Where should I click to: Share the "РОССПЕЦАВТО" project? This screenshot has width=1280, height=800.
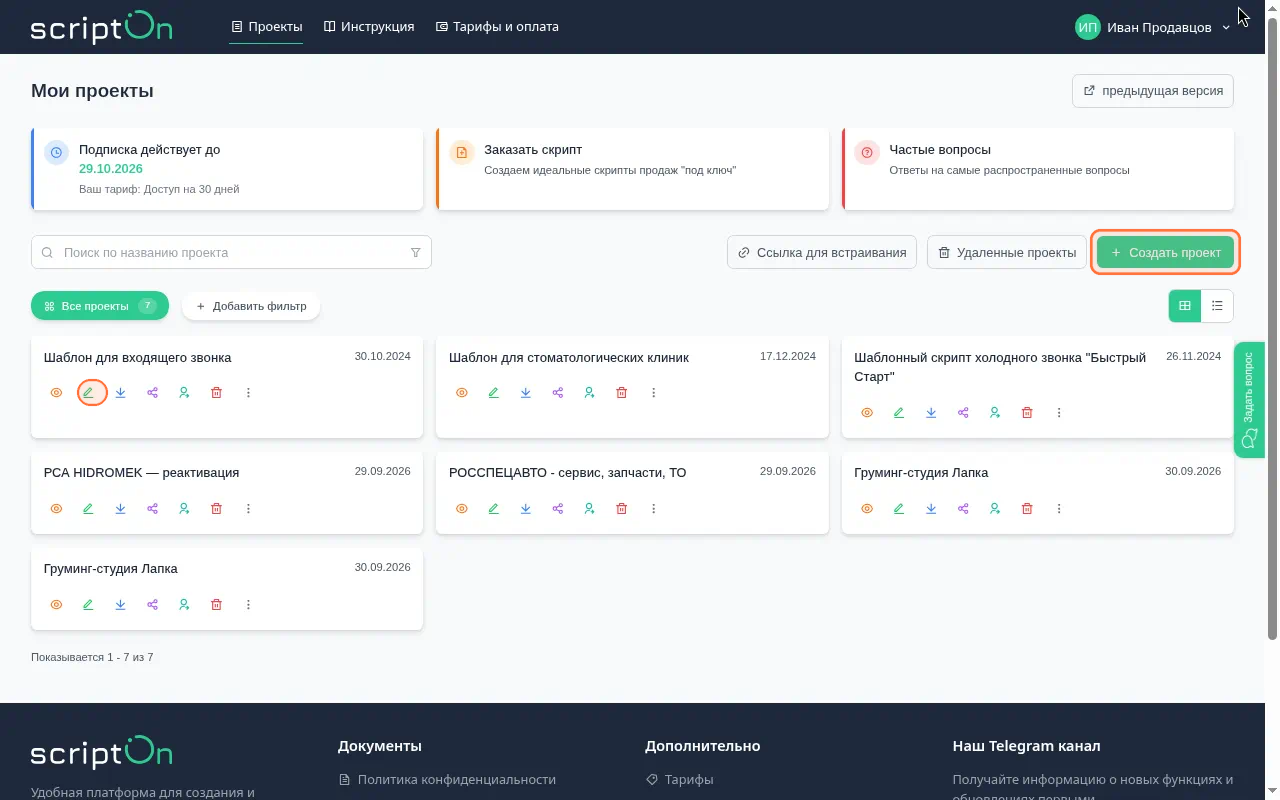558,508
